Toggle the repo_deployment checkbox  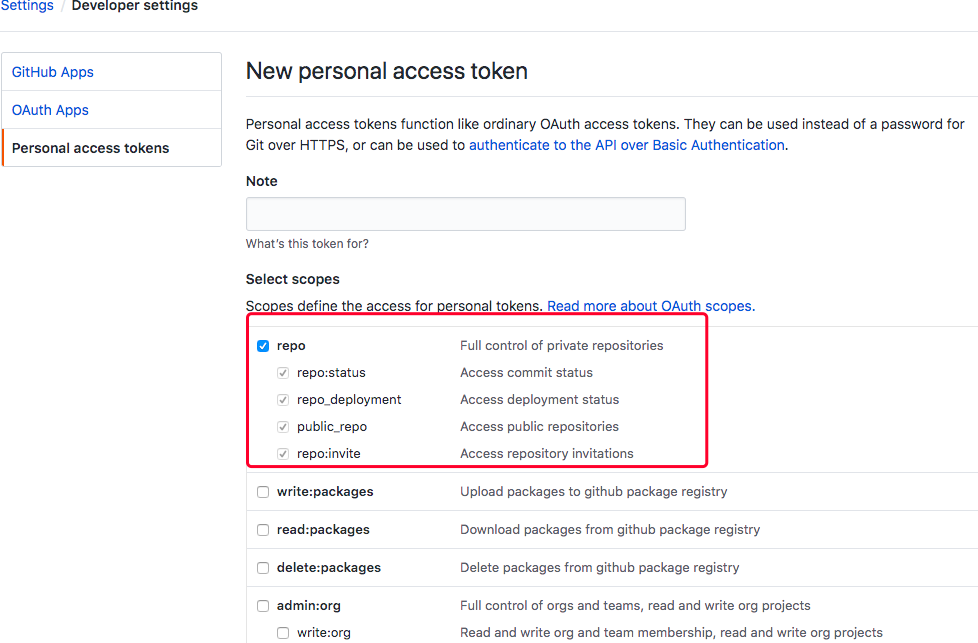283,400
